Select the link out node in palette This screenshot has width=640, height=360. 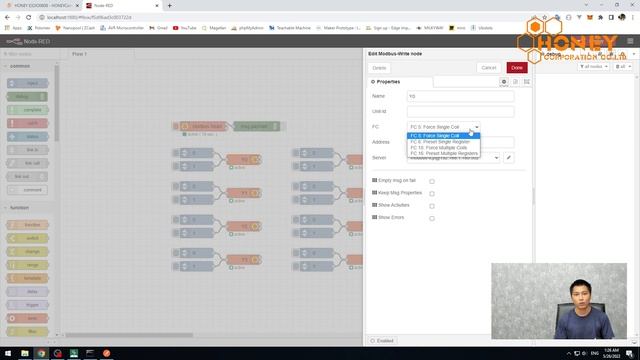tap(27, 177)
